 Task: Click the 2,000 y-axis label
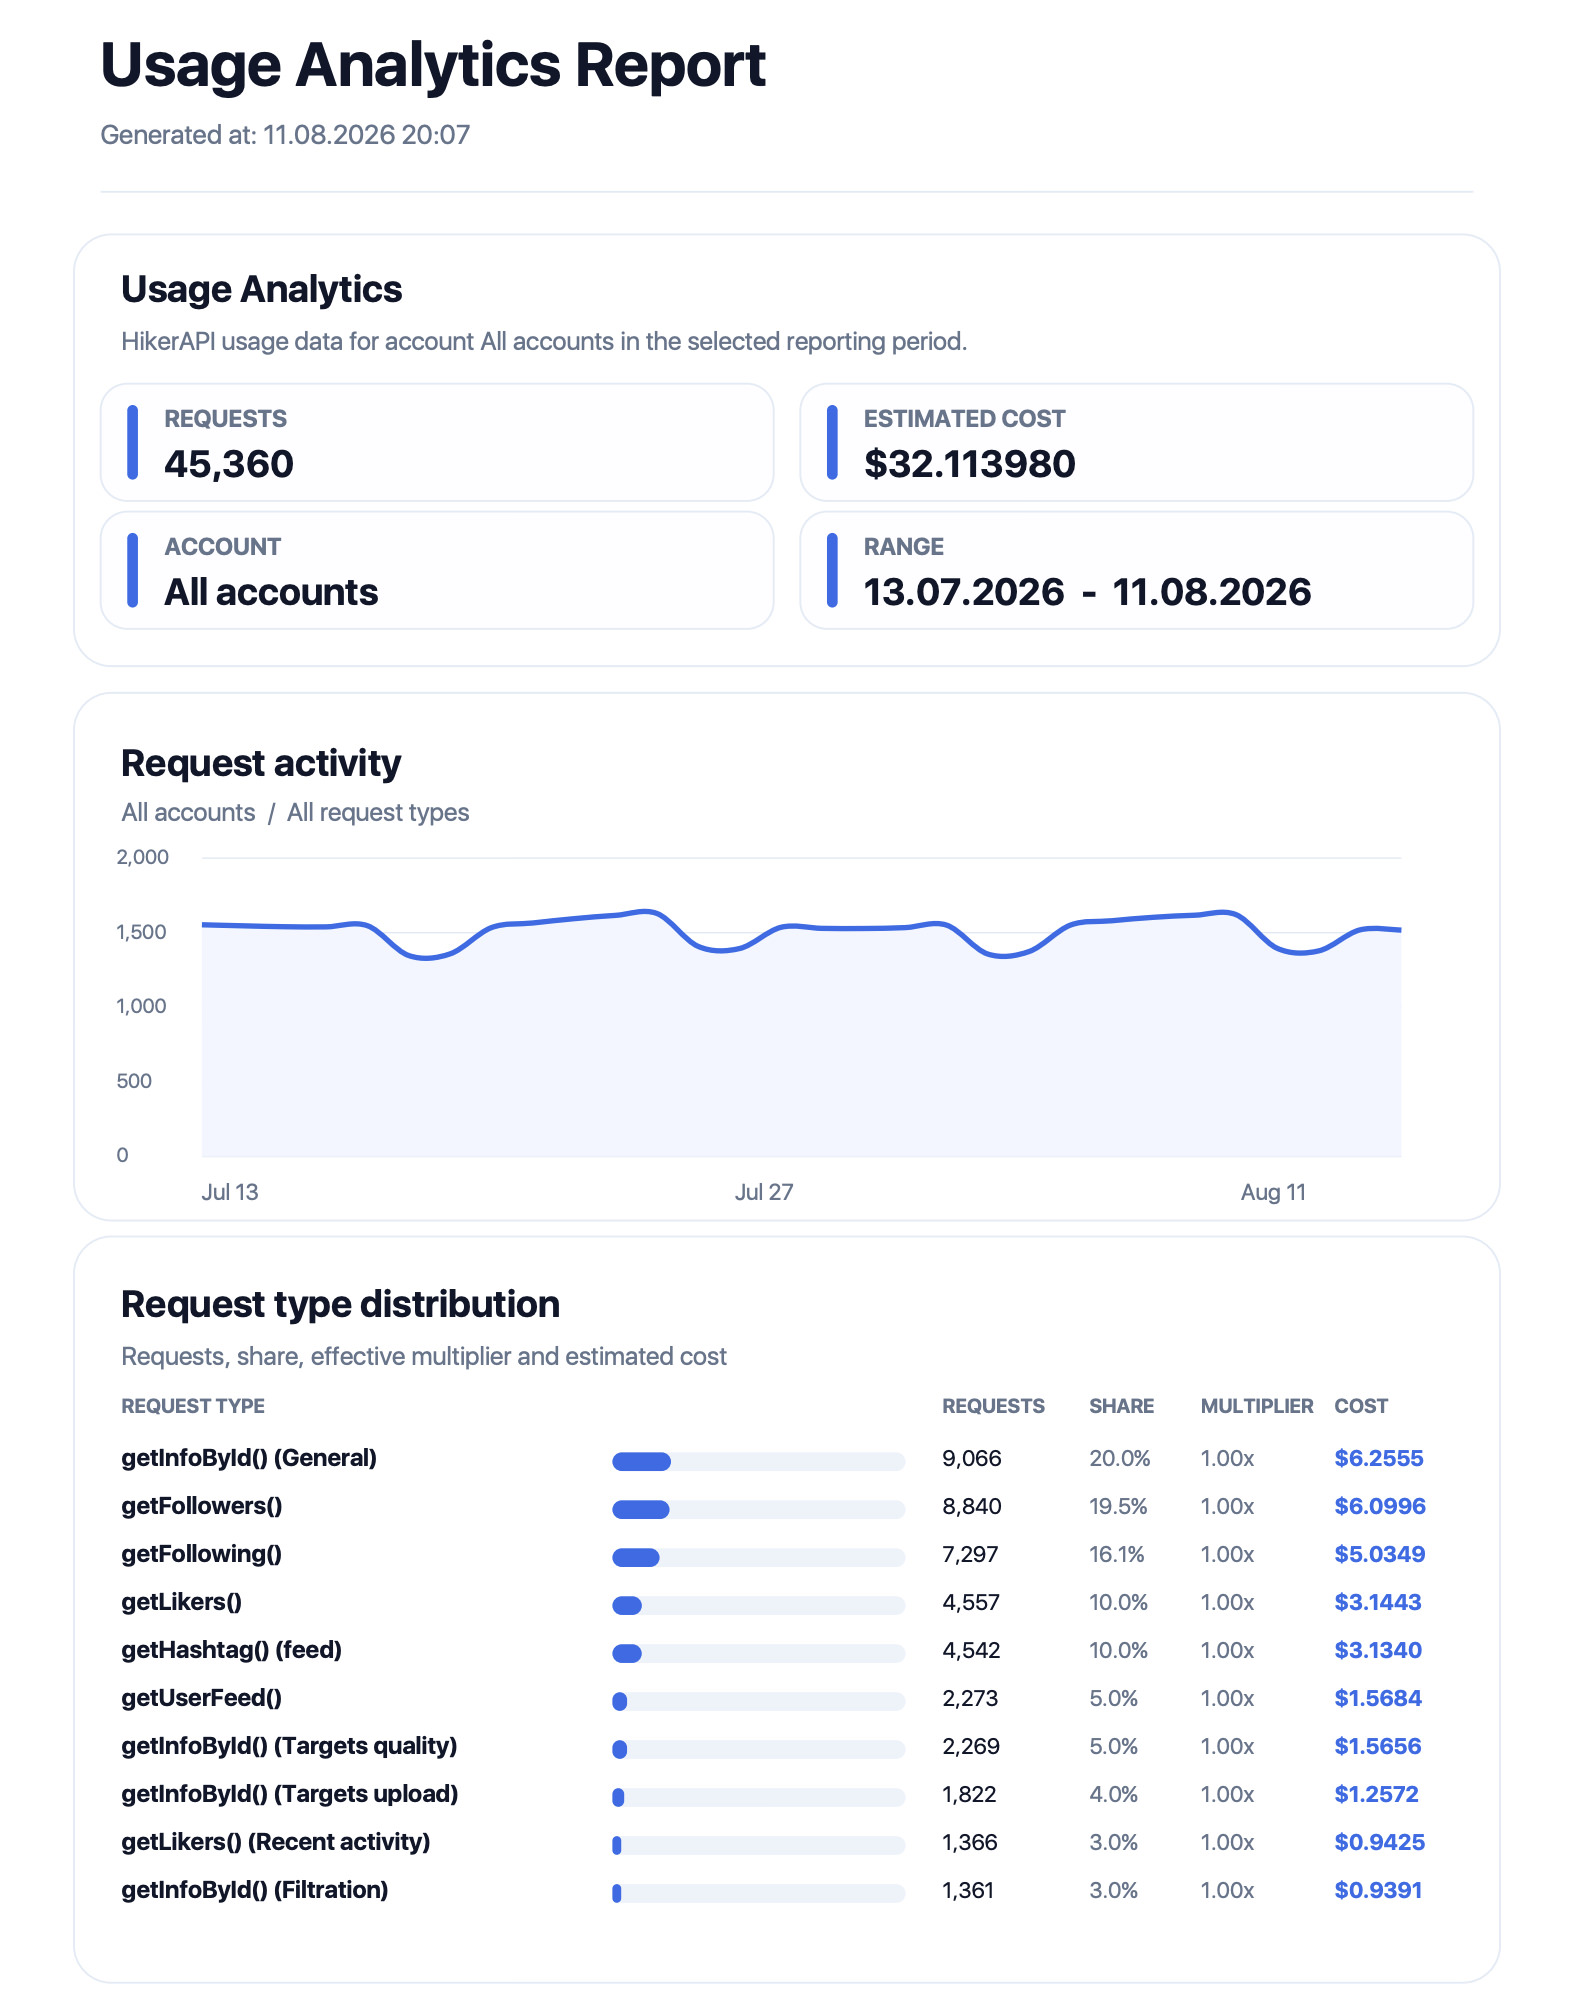pos(143,857)
